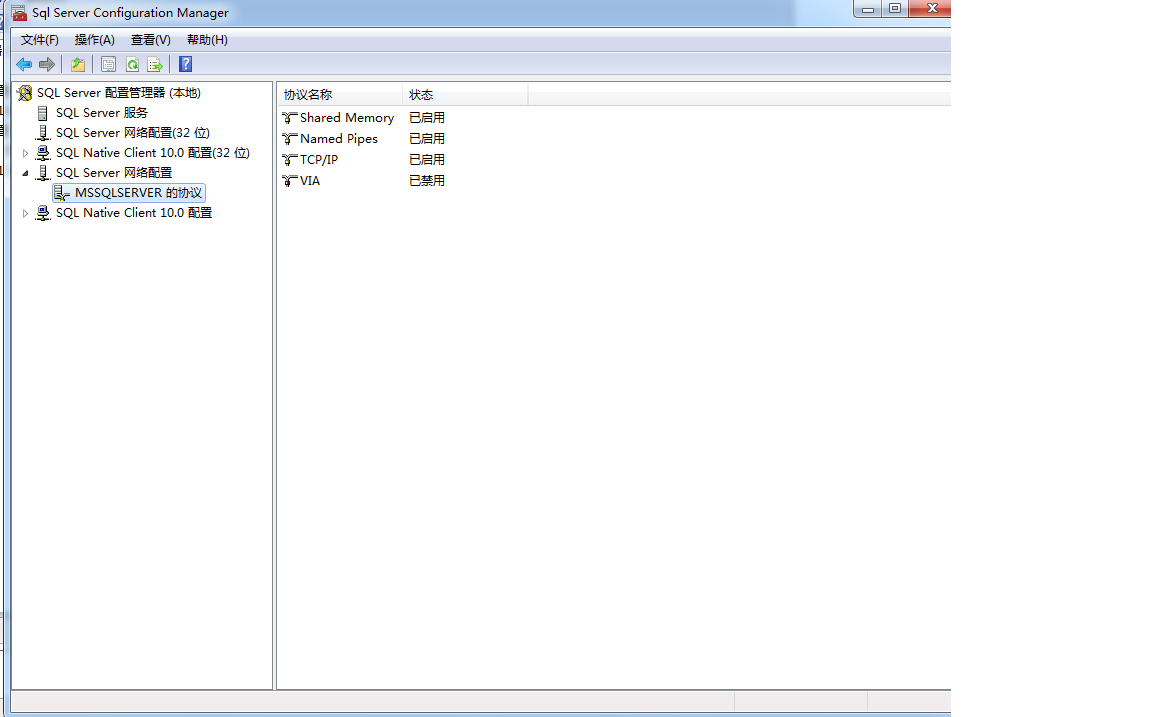Open the 查看(V) menu
Screen dimensions: 1152x717
(x=151, y=40)
